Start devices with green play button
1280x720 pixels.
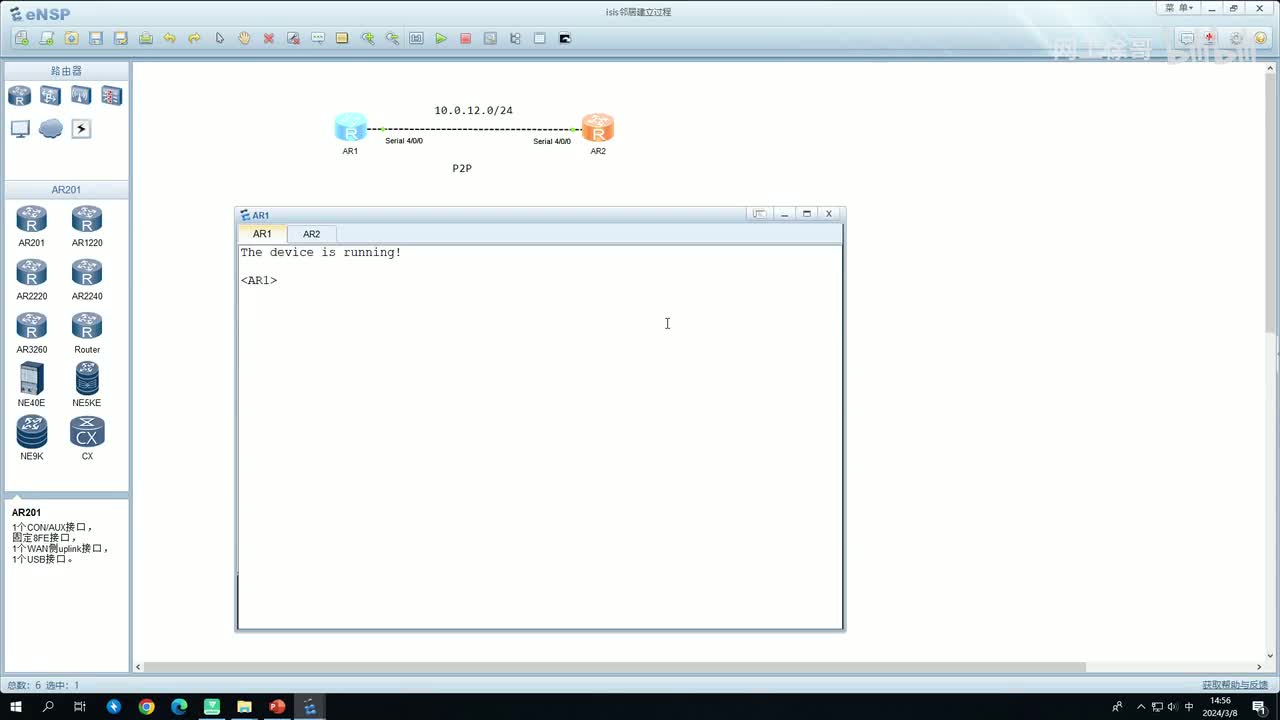coord(441,38)
